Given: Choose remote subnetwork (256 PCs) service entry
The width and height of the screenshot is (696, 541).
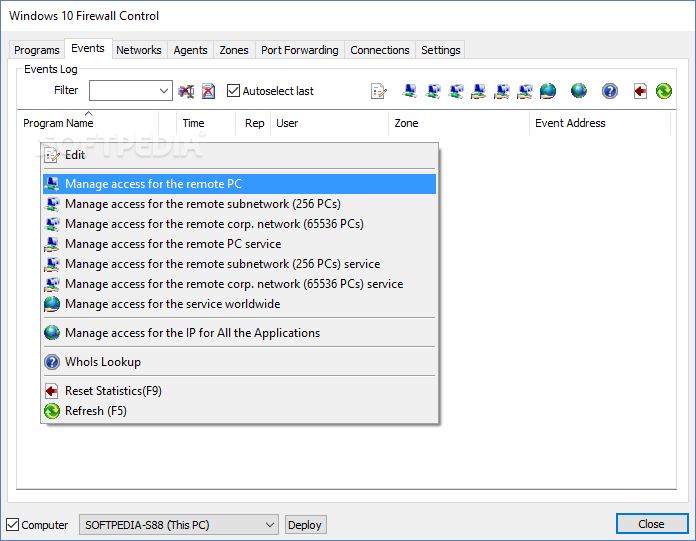Looking at the screenshot, I should tap(240, 264).
